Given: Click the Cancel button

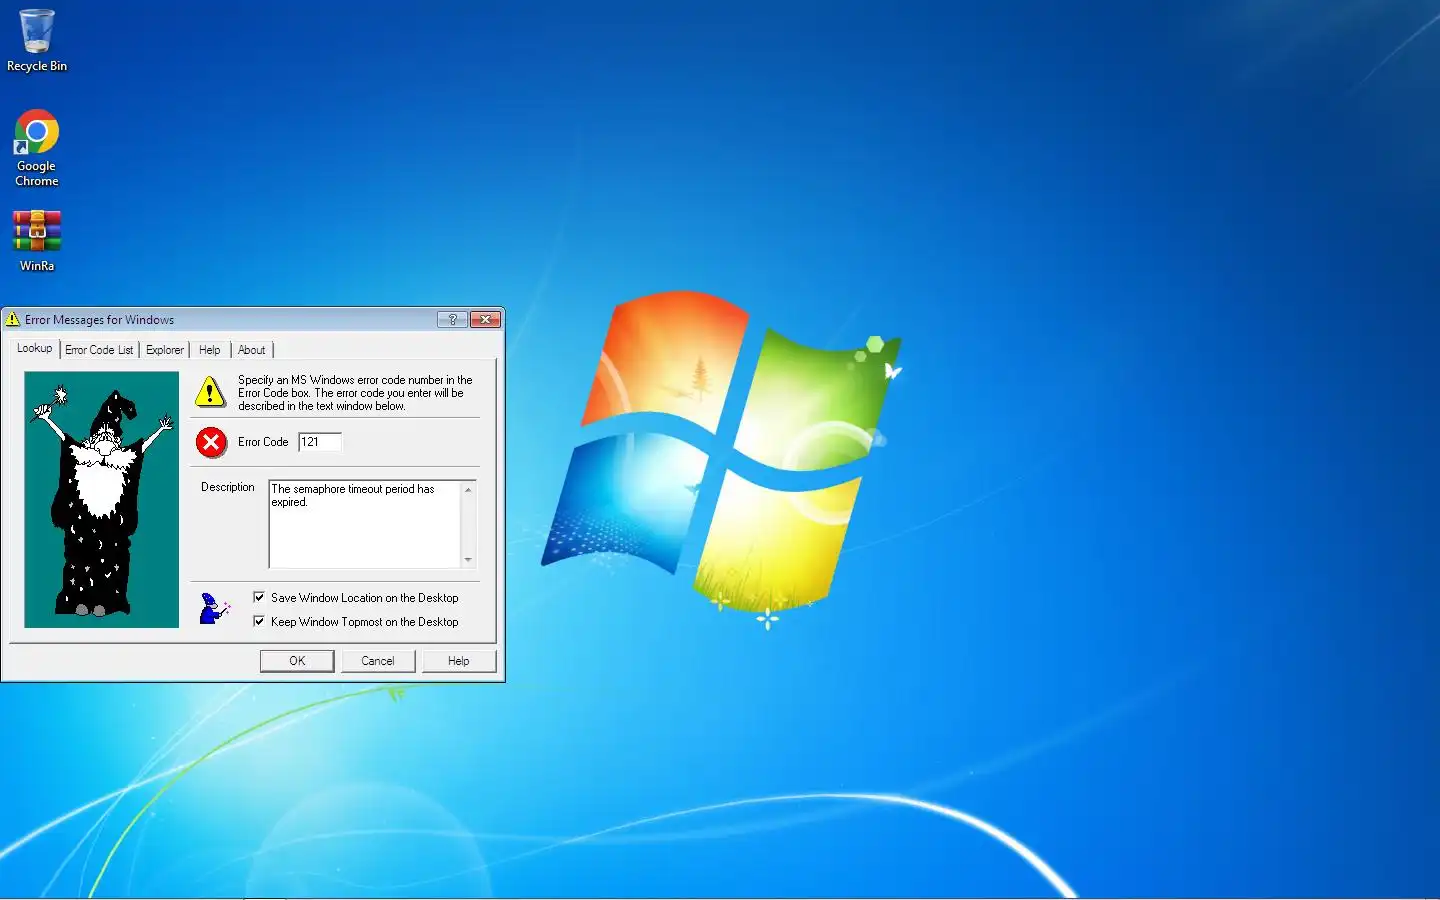Looking at the screenshot, I should (x=378, y=661).
